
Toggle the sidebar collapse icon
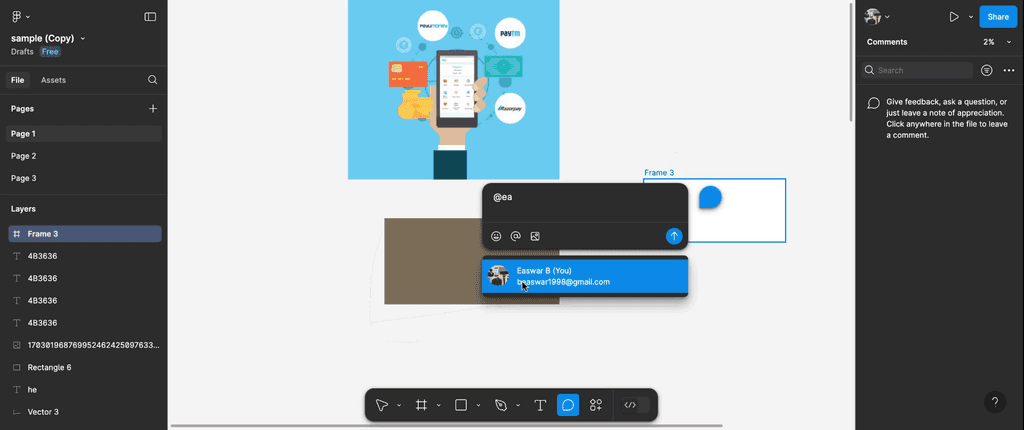point(150,17)
